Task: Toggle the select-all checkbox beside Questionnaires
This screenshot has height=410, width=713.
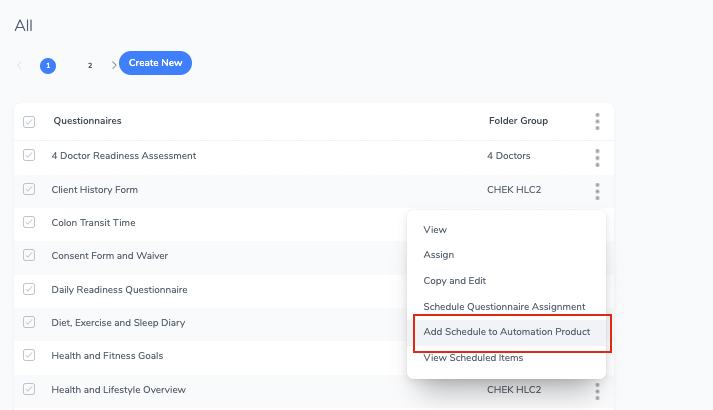Action: [29, 122]
